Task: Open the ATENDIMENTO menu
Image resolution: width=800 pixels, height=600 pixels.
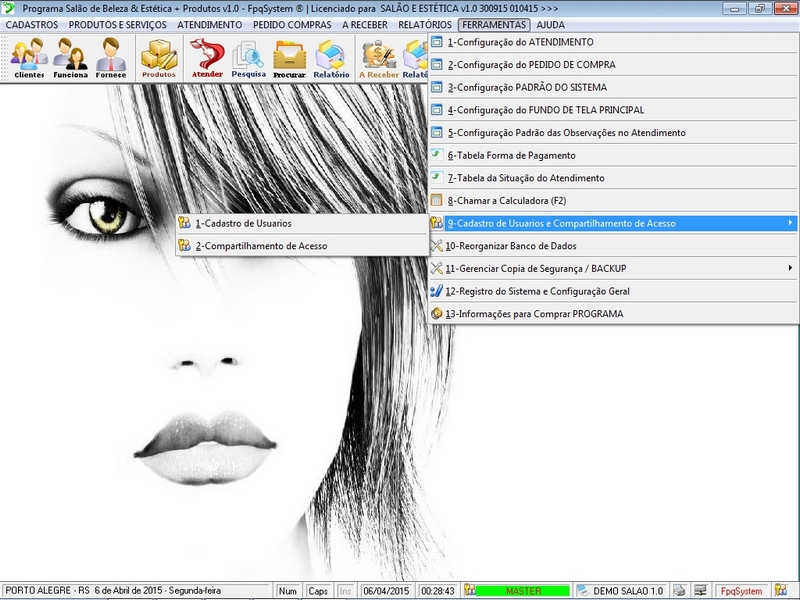Action: point(210,25)
